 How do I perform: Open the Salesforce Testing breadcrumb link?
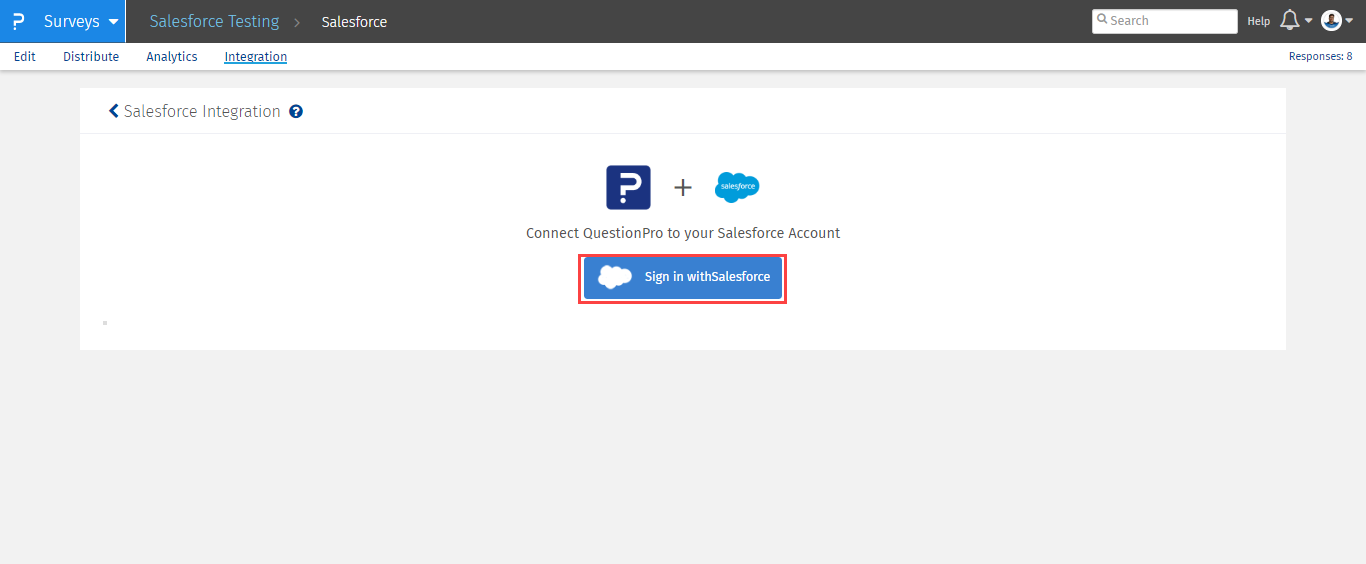(x=214, y=21)
